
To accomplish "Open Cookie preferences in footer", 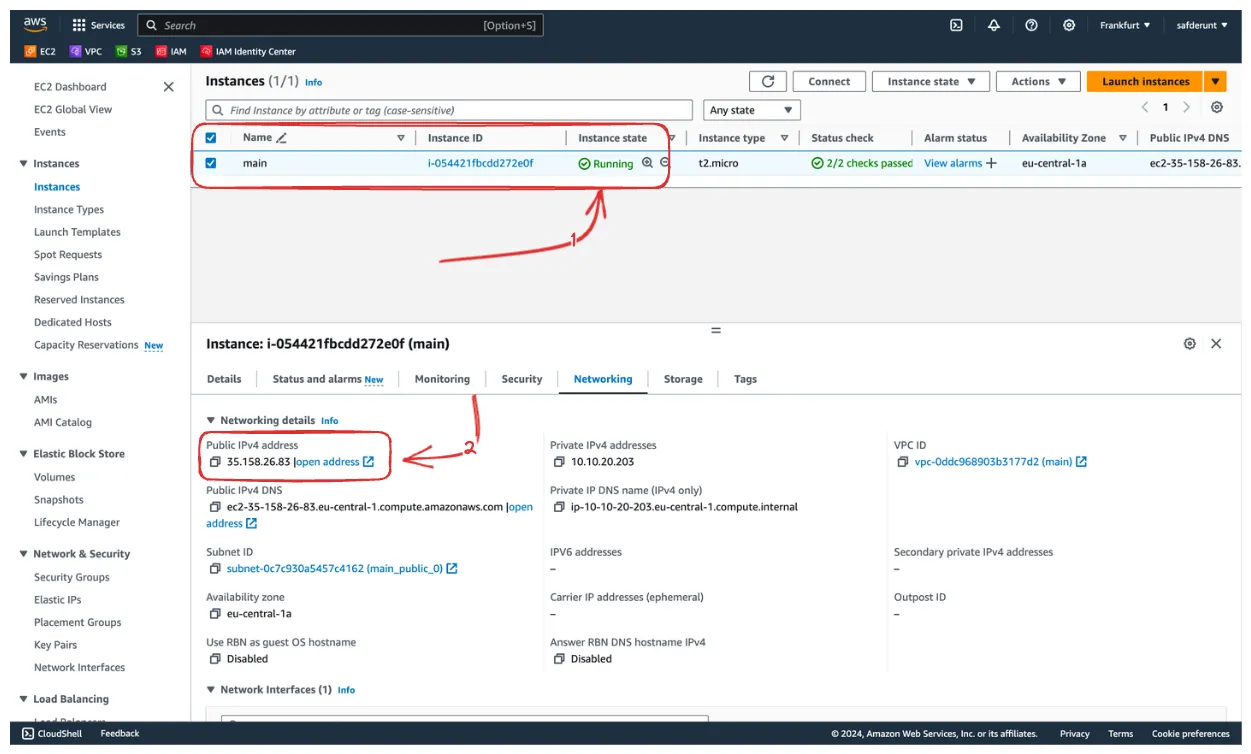I will (x=1191, y=734).
